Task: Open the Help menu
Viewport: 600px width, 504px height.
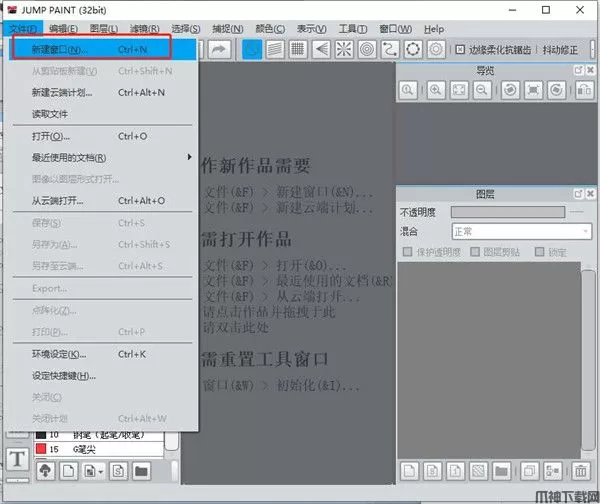Action: coord(433,29)
